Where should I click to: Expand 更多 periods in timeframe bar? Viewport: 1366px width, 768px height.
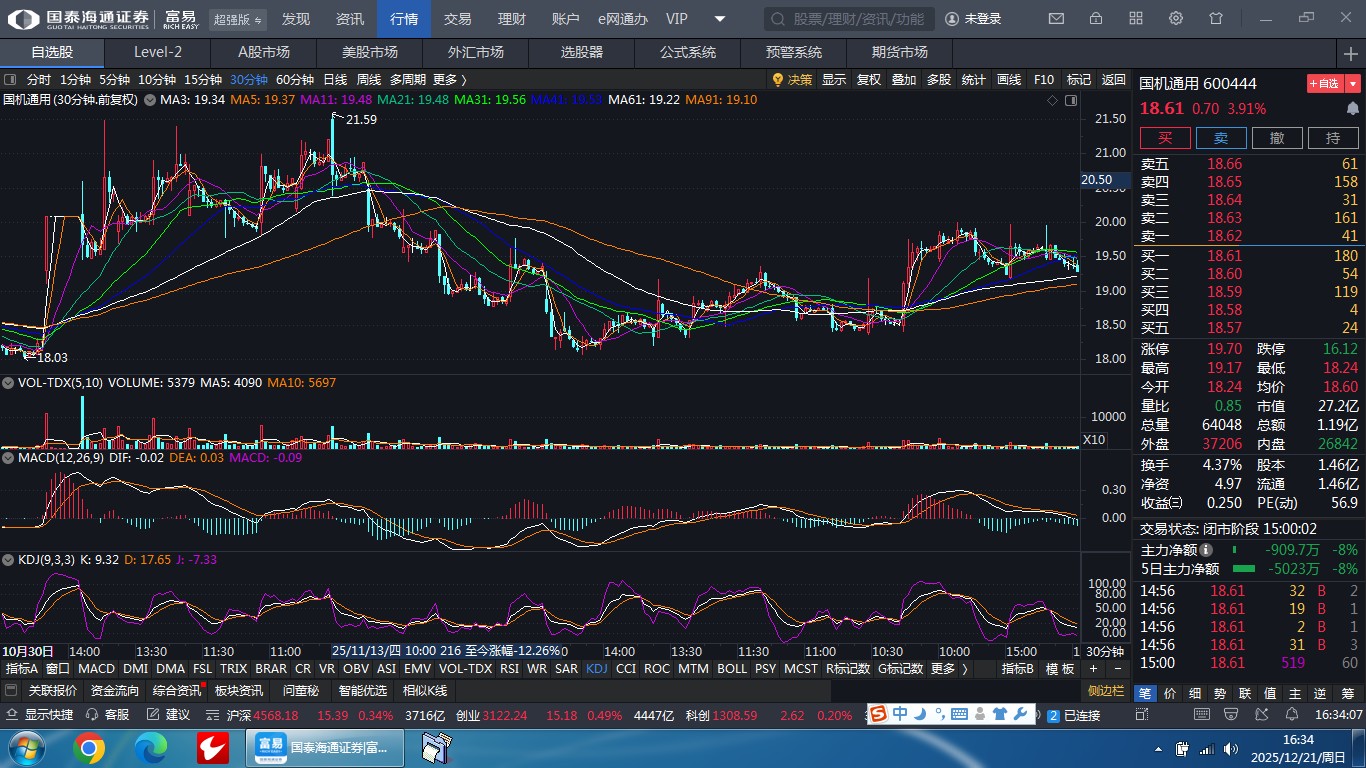[x=449, y=80]
